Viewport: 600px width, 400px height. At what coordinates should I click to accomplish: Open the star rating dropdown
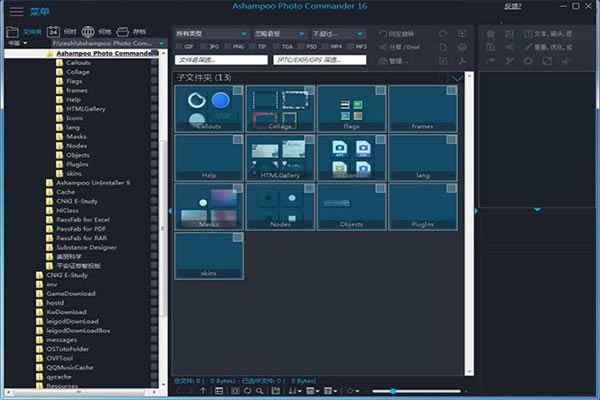pos(353,391)
